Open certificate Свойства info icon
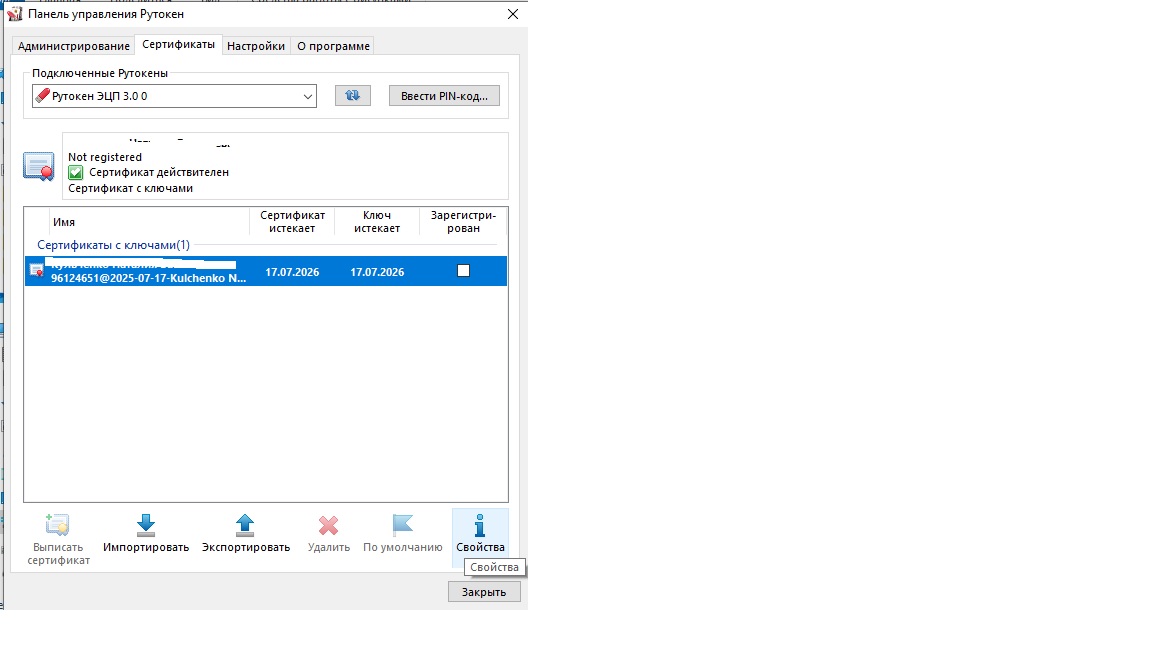 pyautogui.click(x=480, y=525)
